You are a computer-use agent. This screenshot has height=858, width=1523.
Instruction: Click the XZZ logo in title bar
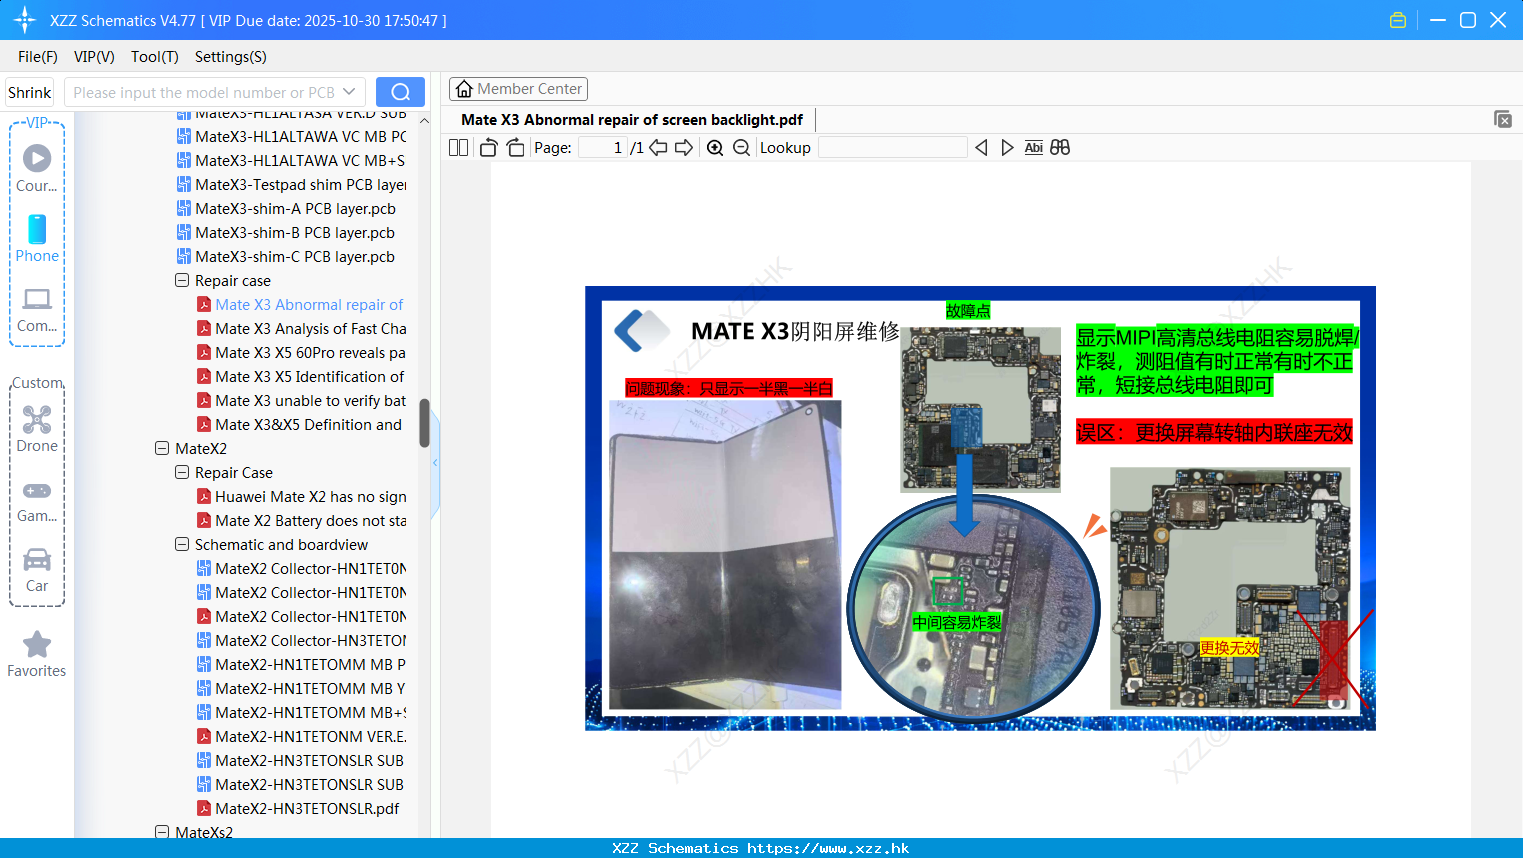click(24, 20)
